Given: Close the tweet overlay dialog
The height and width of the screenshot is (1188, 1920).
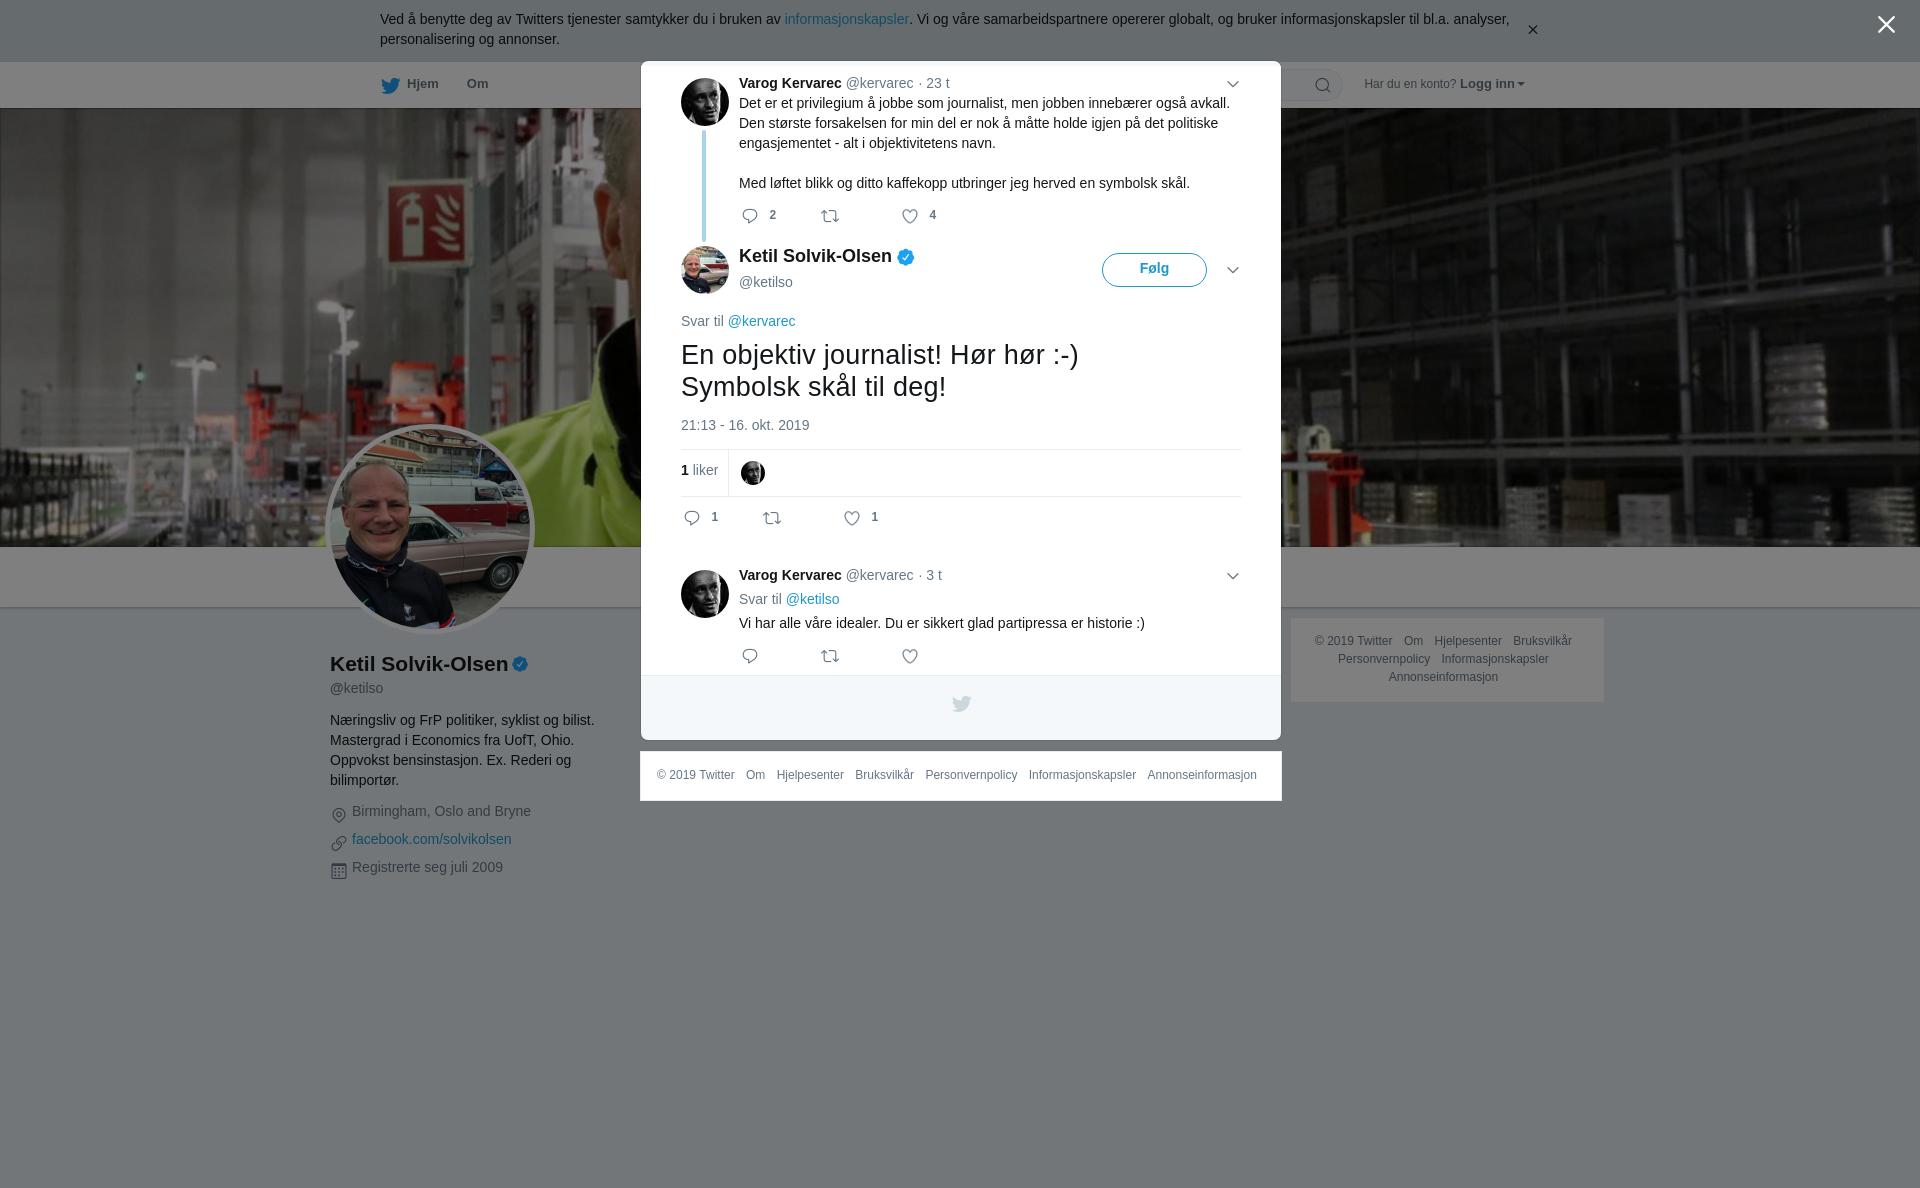Looking at the screenshot, I should click(1886, 25).
